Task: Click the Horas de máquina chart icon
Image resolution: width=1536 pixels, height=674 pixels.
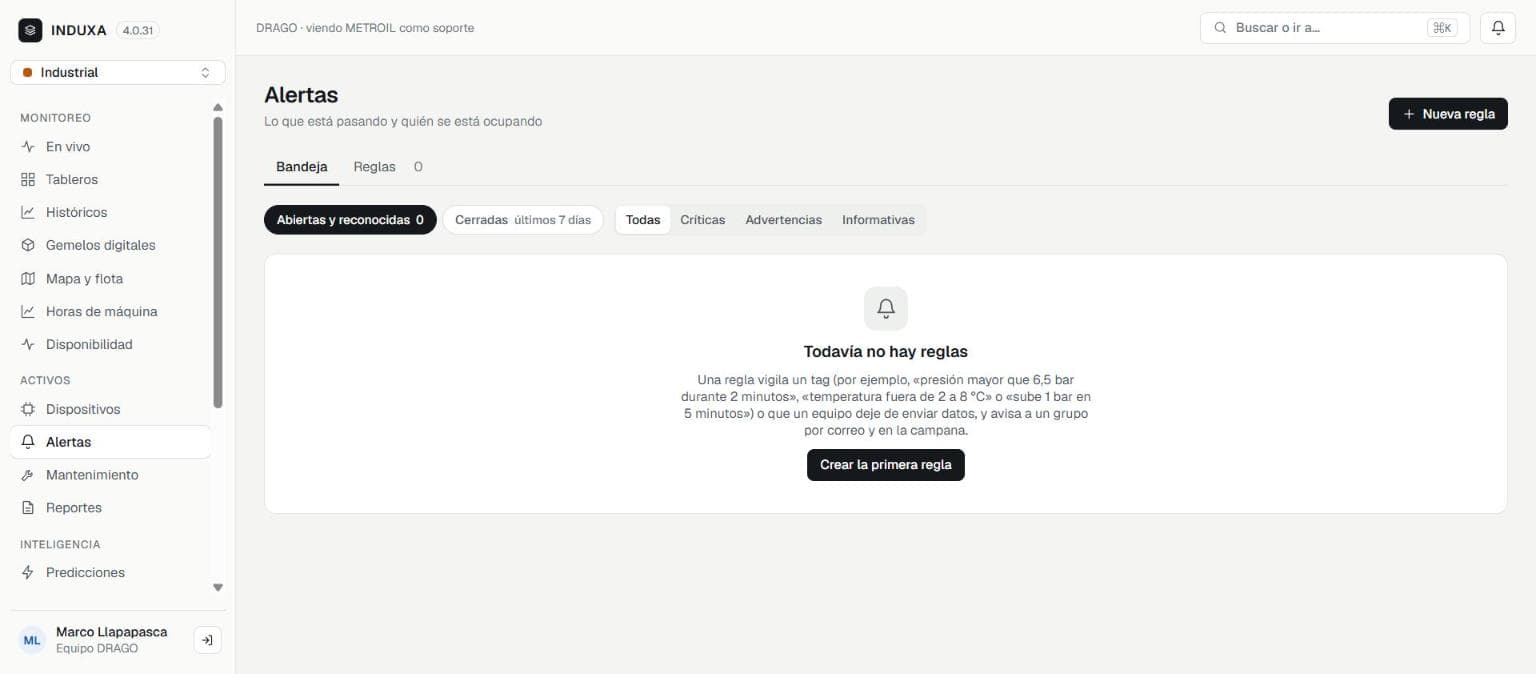Action: (28, 312)
